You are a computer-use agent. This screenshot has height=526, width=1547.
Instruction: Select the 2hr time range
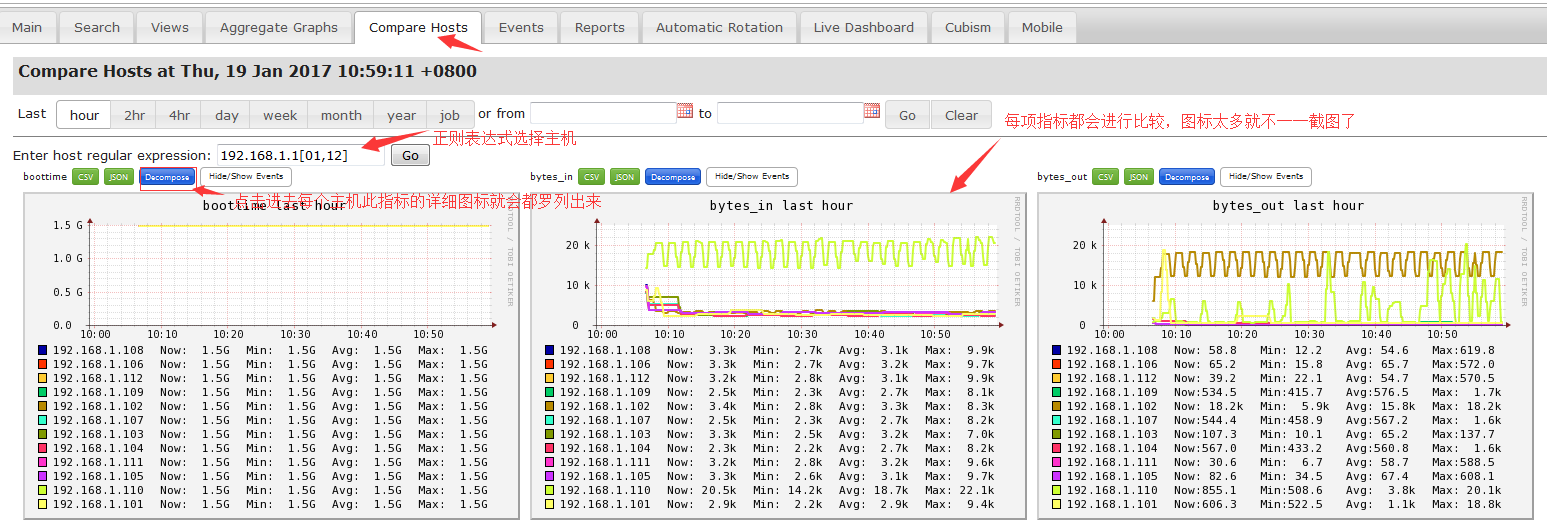tap(134, 115)
